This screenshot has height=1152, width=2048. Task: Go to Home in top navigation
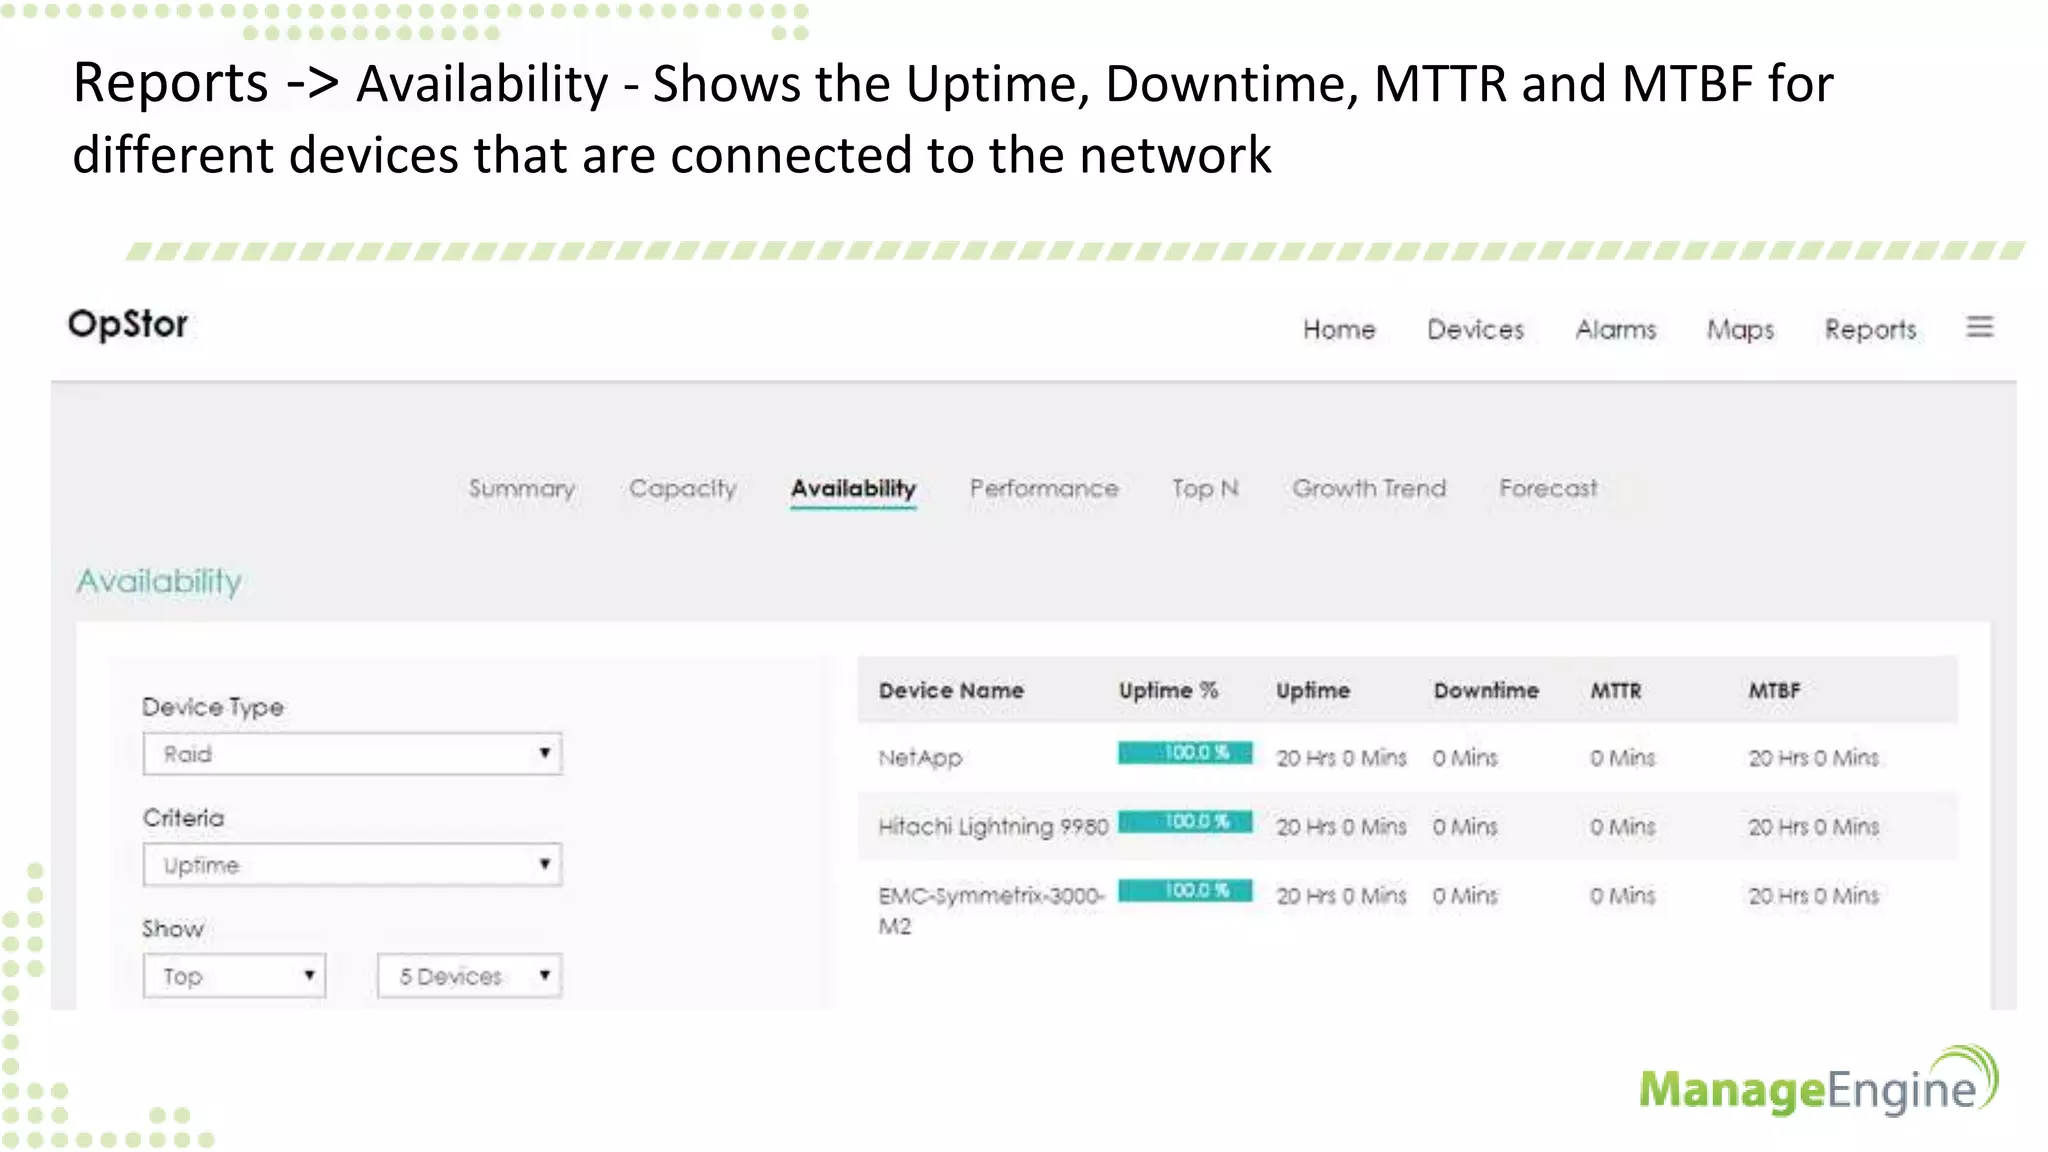(x=1339, y=329)
